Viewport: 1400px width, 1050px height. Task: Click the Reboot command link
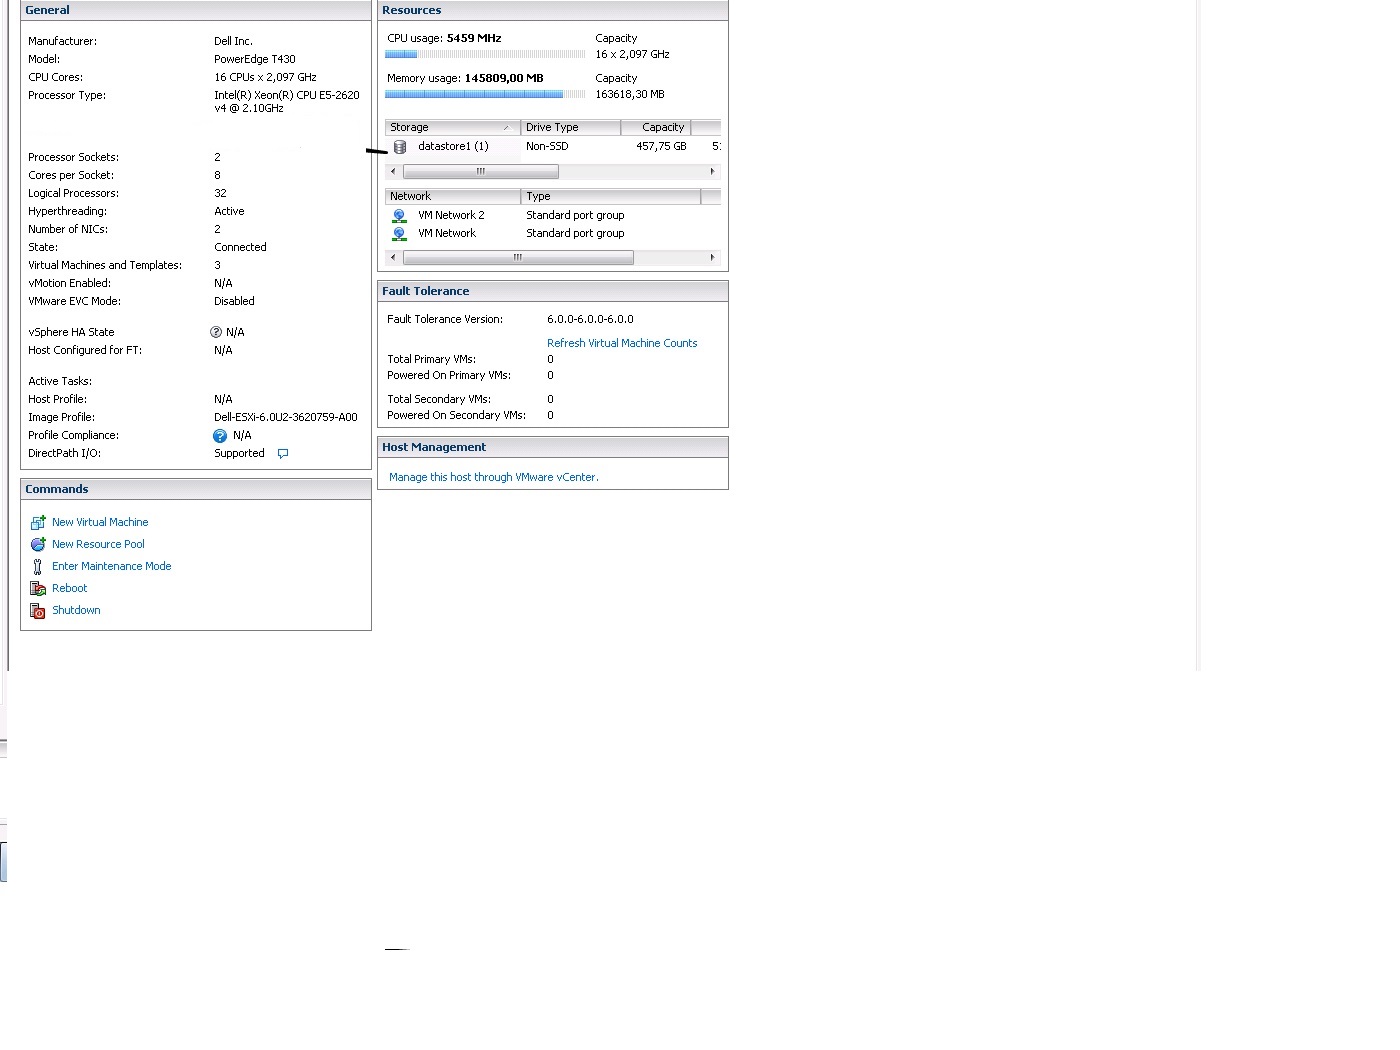coord(70,588)
